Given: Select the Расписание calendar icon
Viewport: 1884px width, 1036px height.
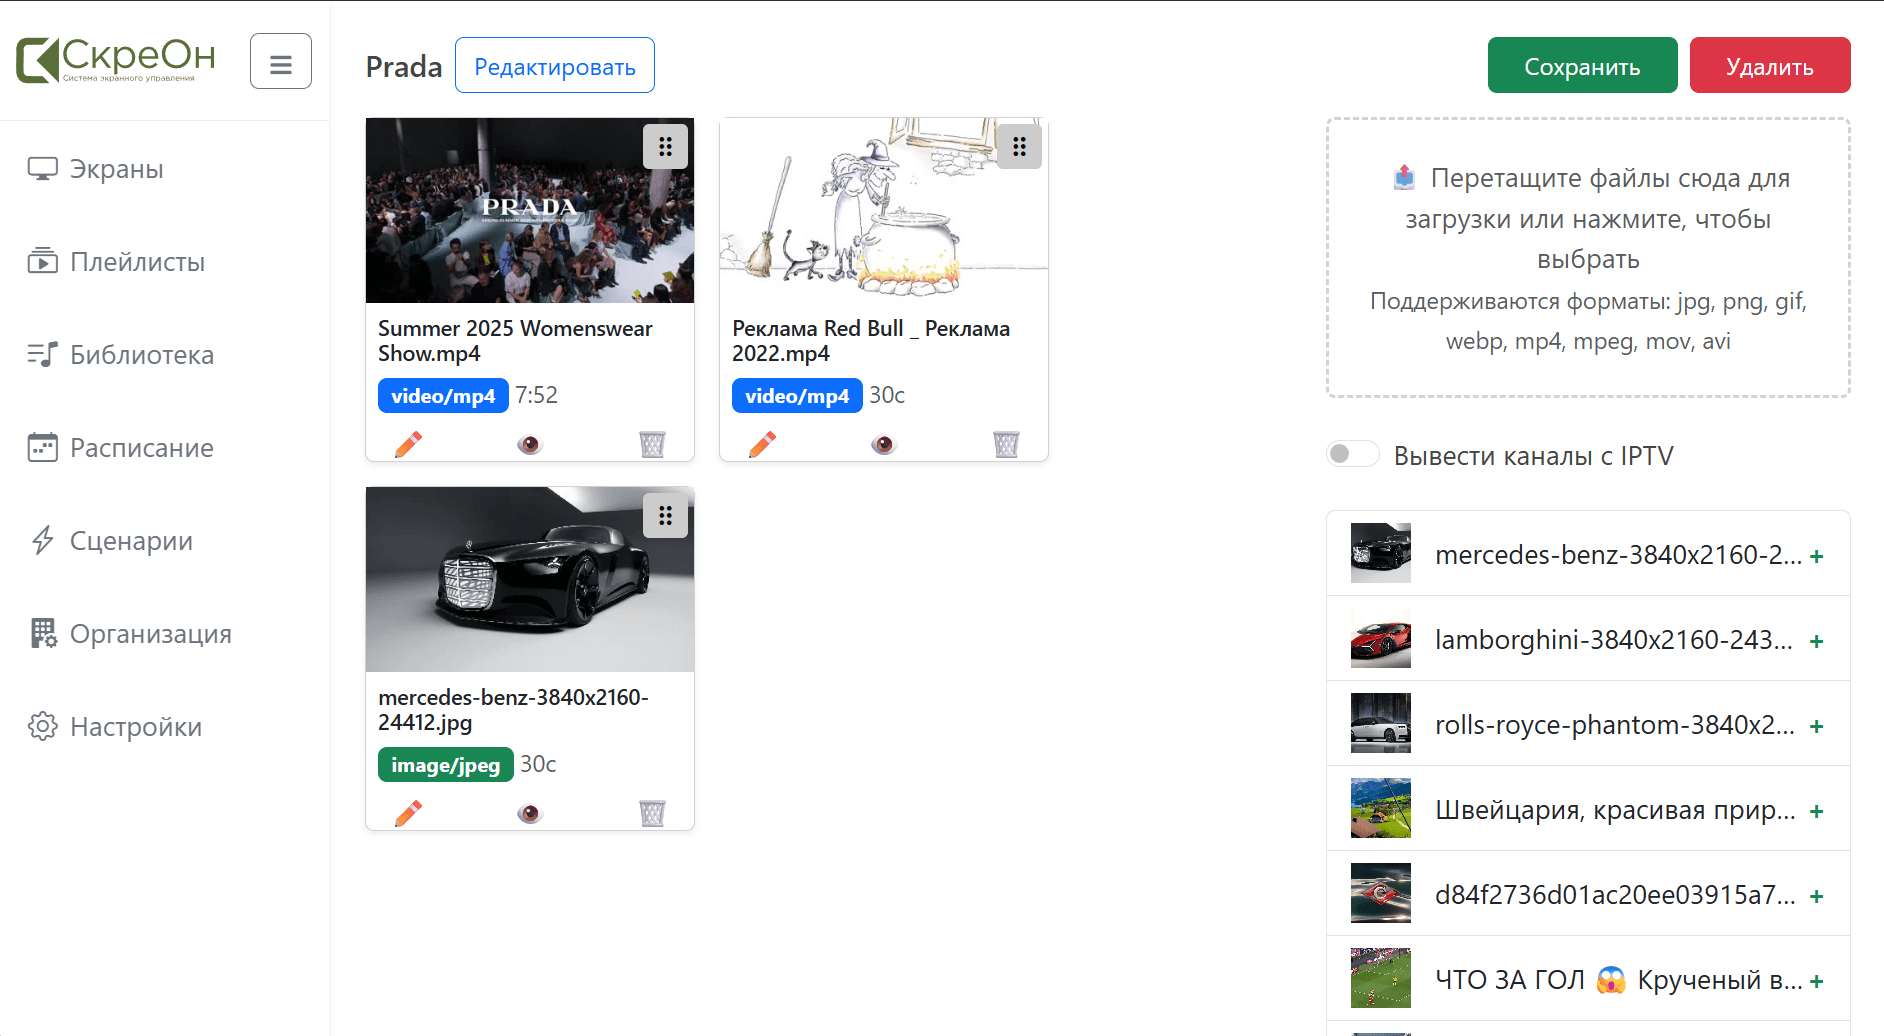Looking at the screenshot, I should 42,447.
